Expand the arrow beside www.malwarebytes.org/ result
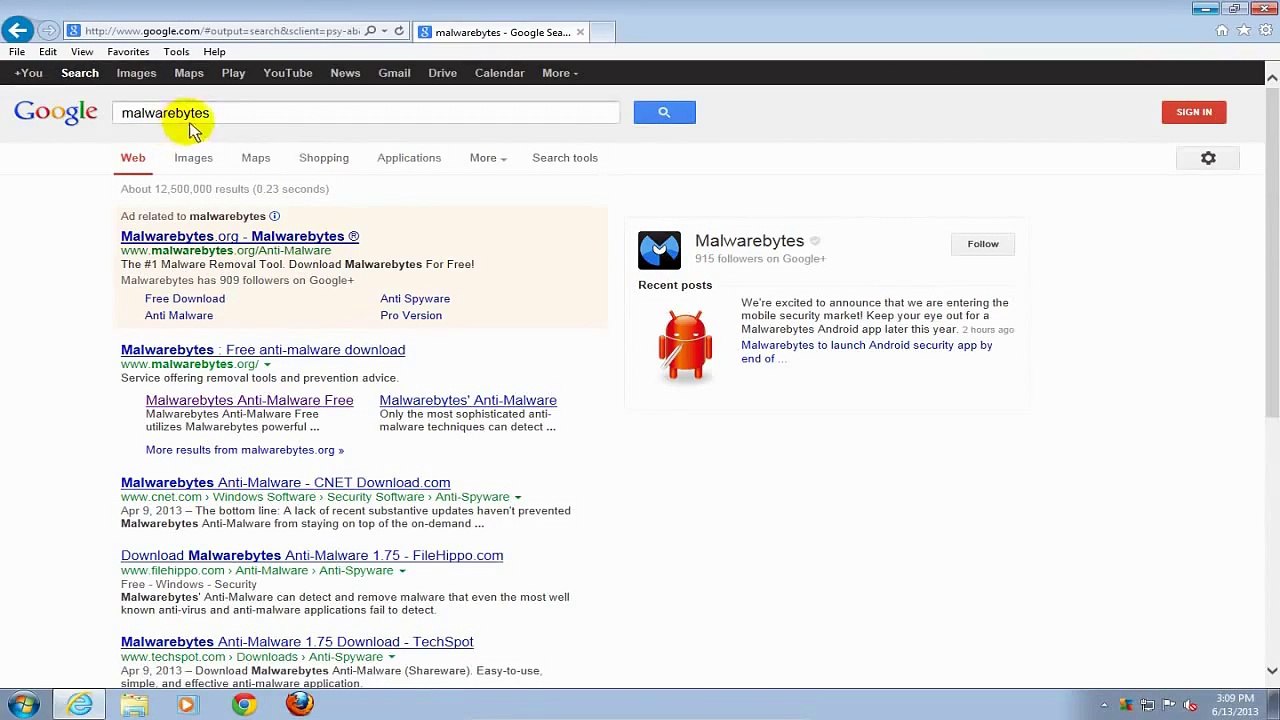This screenshot has height=720, width=1280. 267,365
